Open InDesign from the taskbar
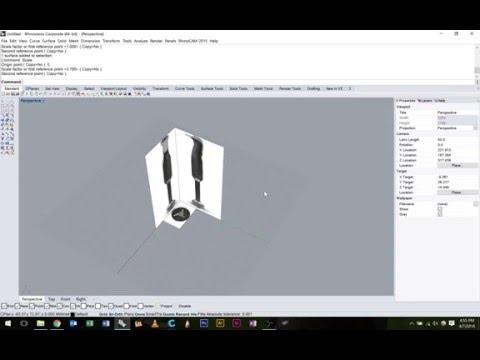Image resolution: width=480 pixels, height=360 pixels. (236, 323)
